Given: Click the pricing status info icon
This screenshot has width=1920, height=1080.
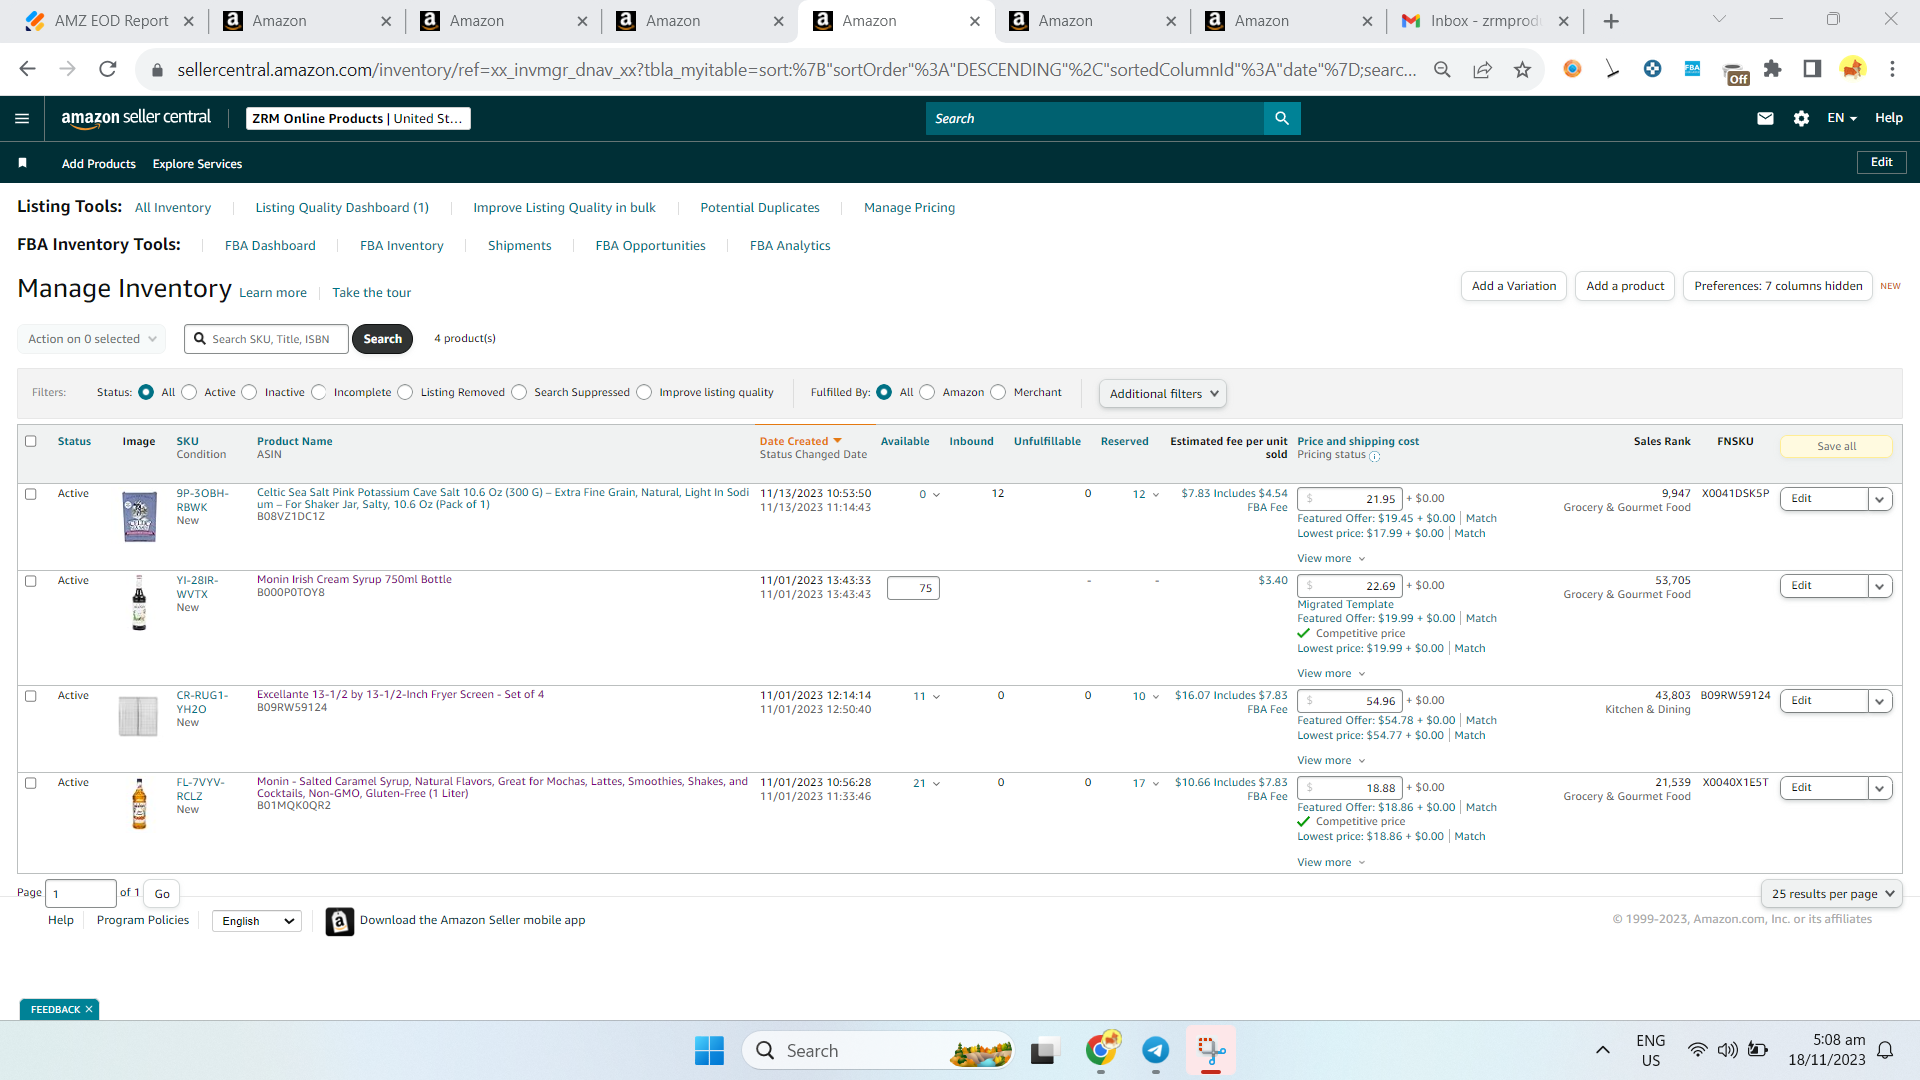Looking at the screenshot, I should [x=1374, y=456].
